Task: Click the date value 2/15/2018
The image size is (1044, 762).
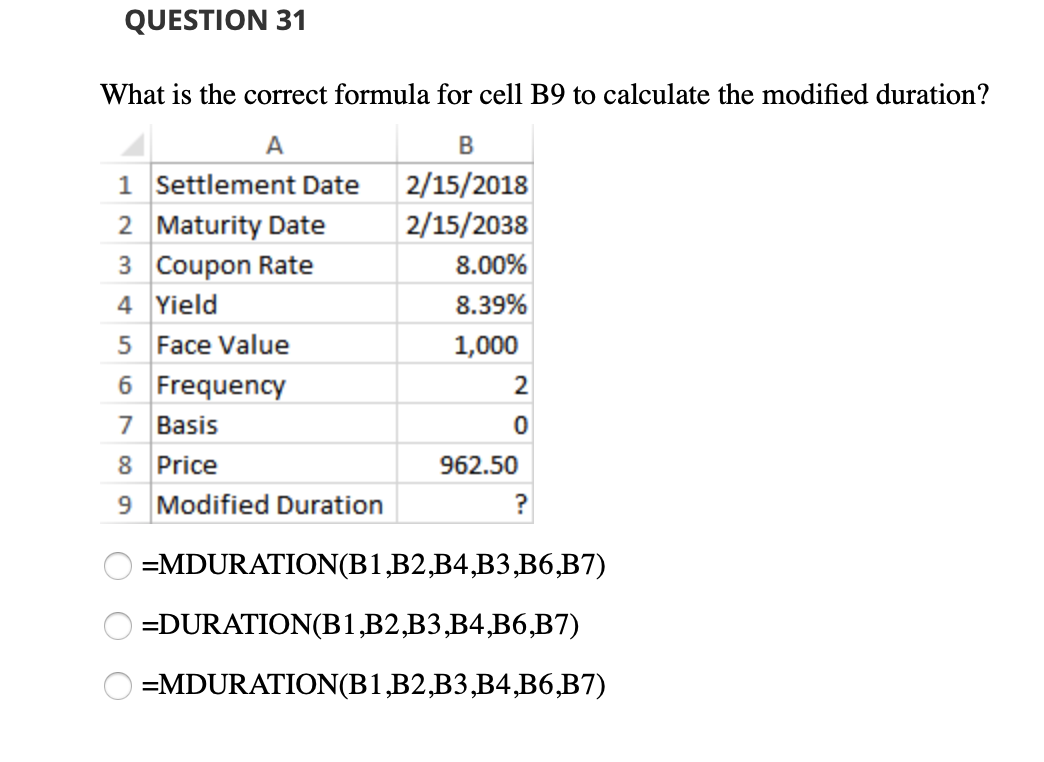Action: 465,185
